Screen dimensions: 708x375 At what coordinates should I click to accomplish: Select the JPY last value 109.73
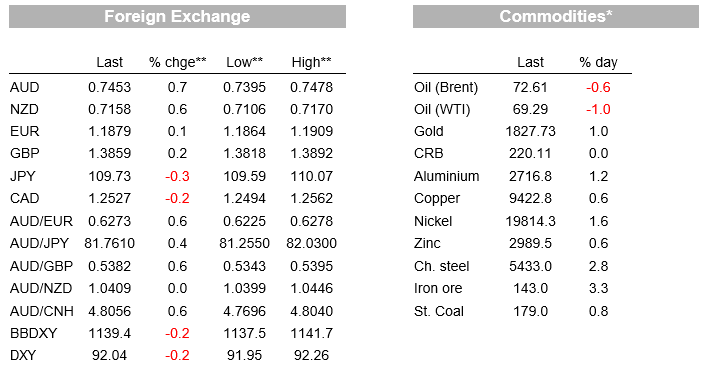tap(110, 176)
